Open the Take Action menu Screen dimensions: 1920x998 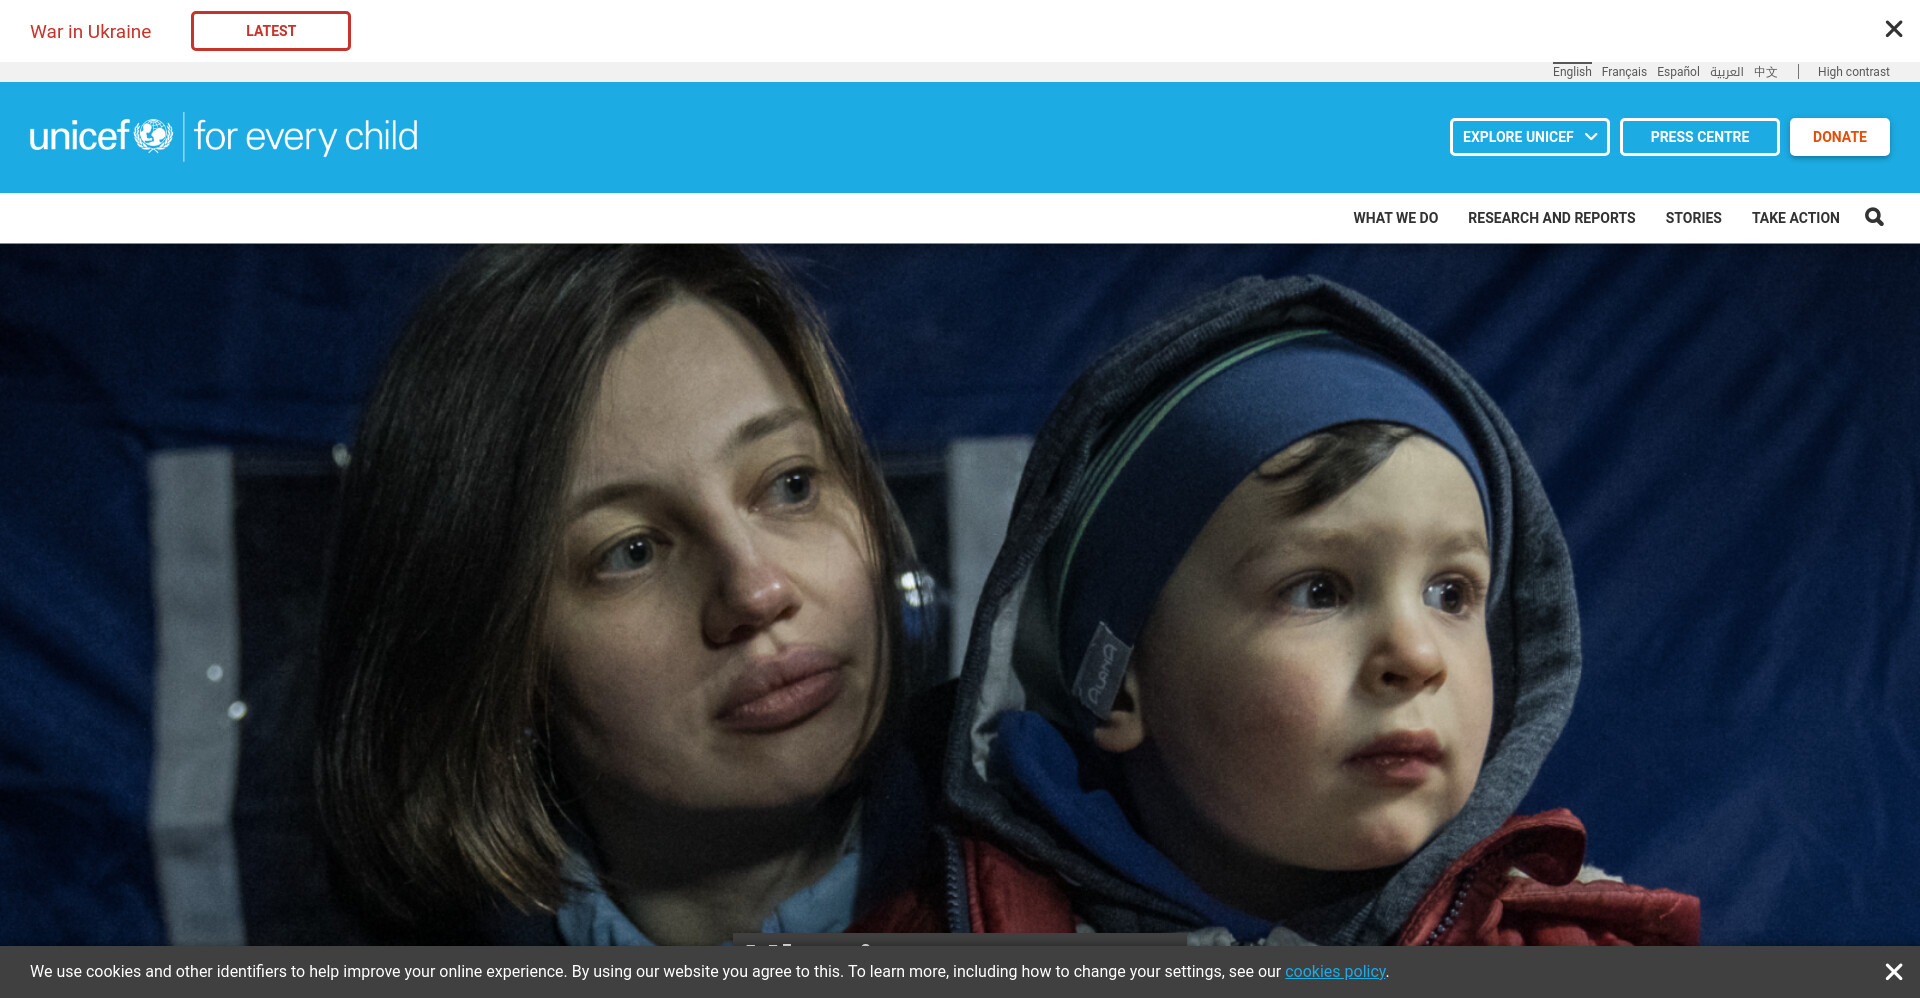[x=1795, y=218]
